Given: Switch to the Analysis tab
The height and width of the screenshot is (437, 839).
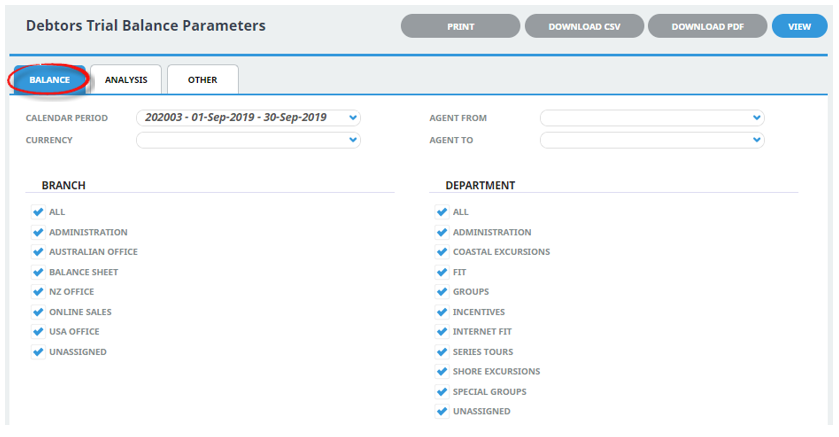Looking at the screenshot, I should [x=126, y=80].
